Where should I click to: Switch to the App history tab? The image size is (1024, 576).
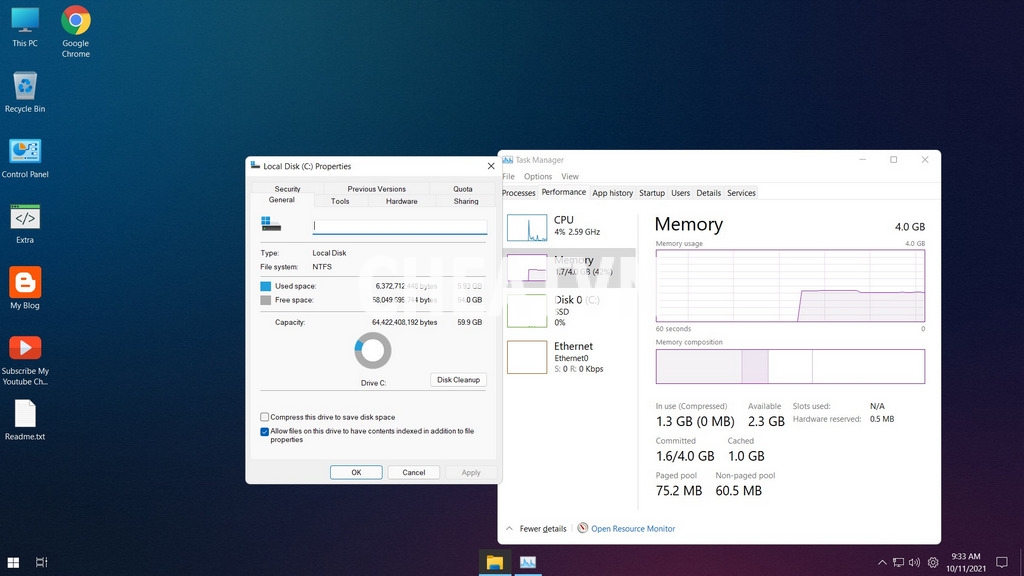tap(612, 193)
